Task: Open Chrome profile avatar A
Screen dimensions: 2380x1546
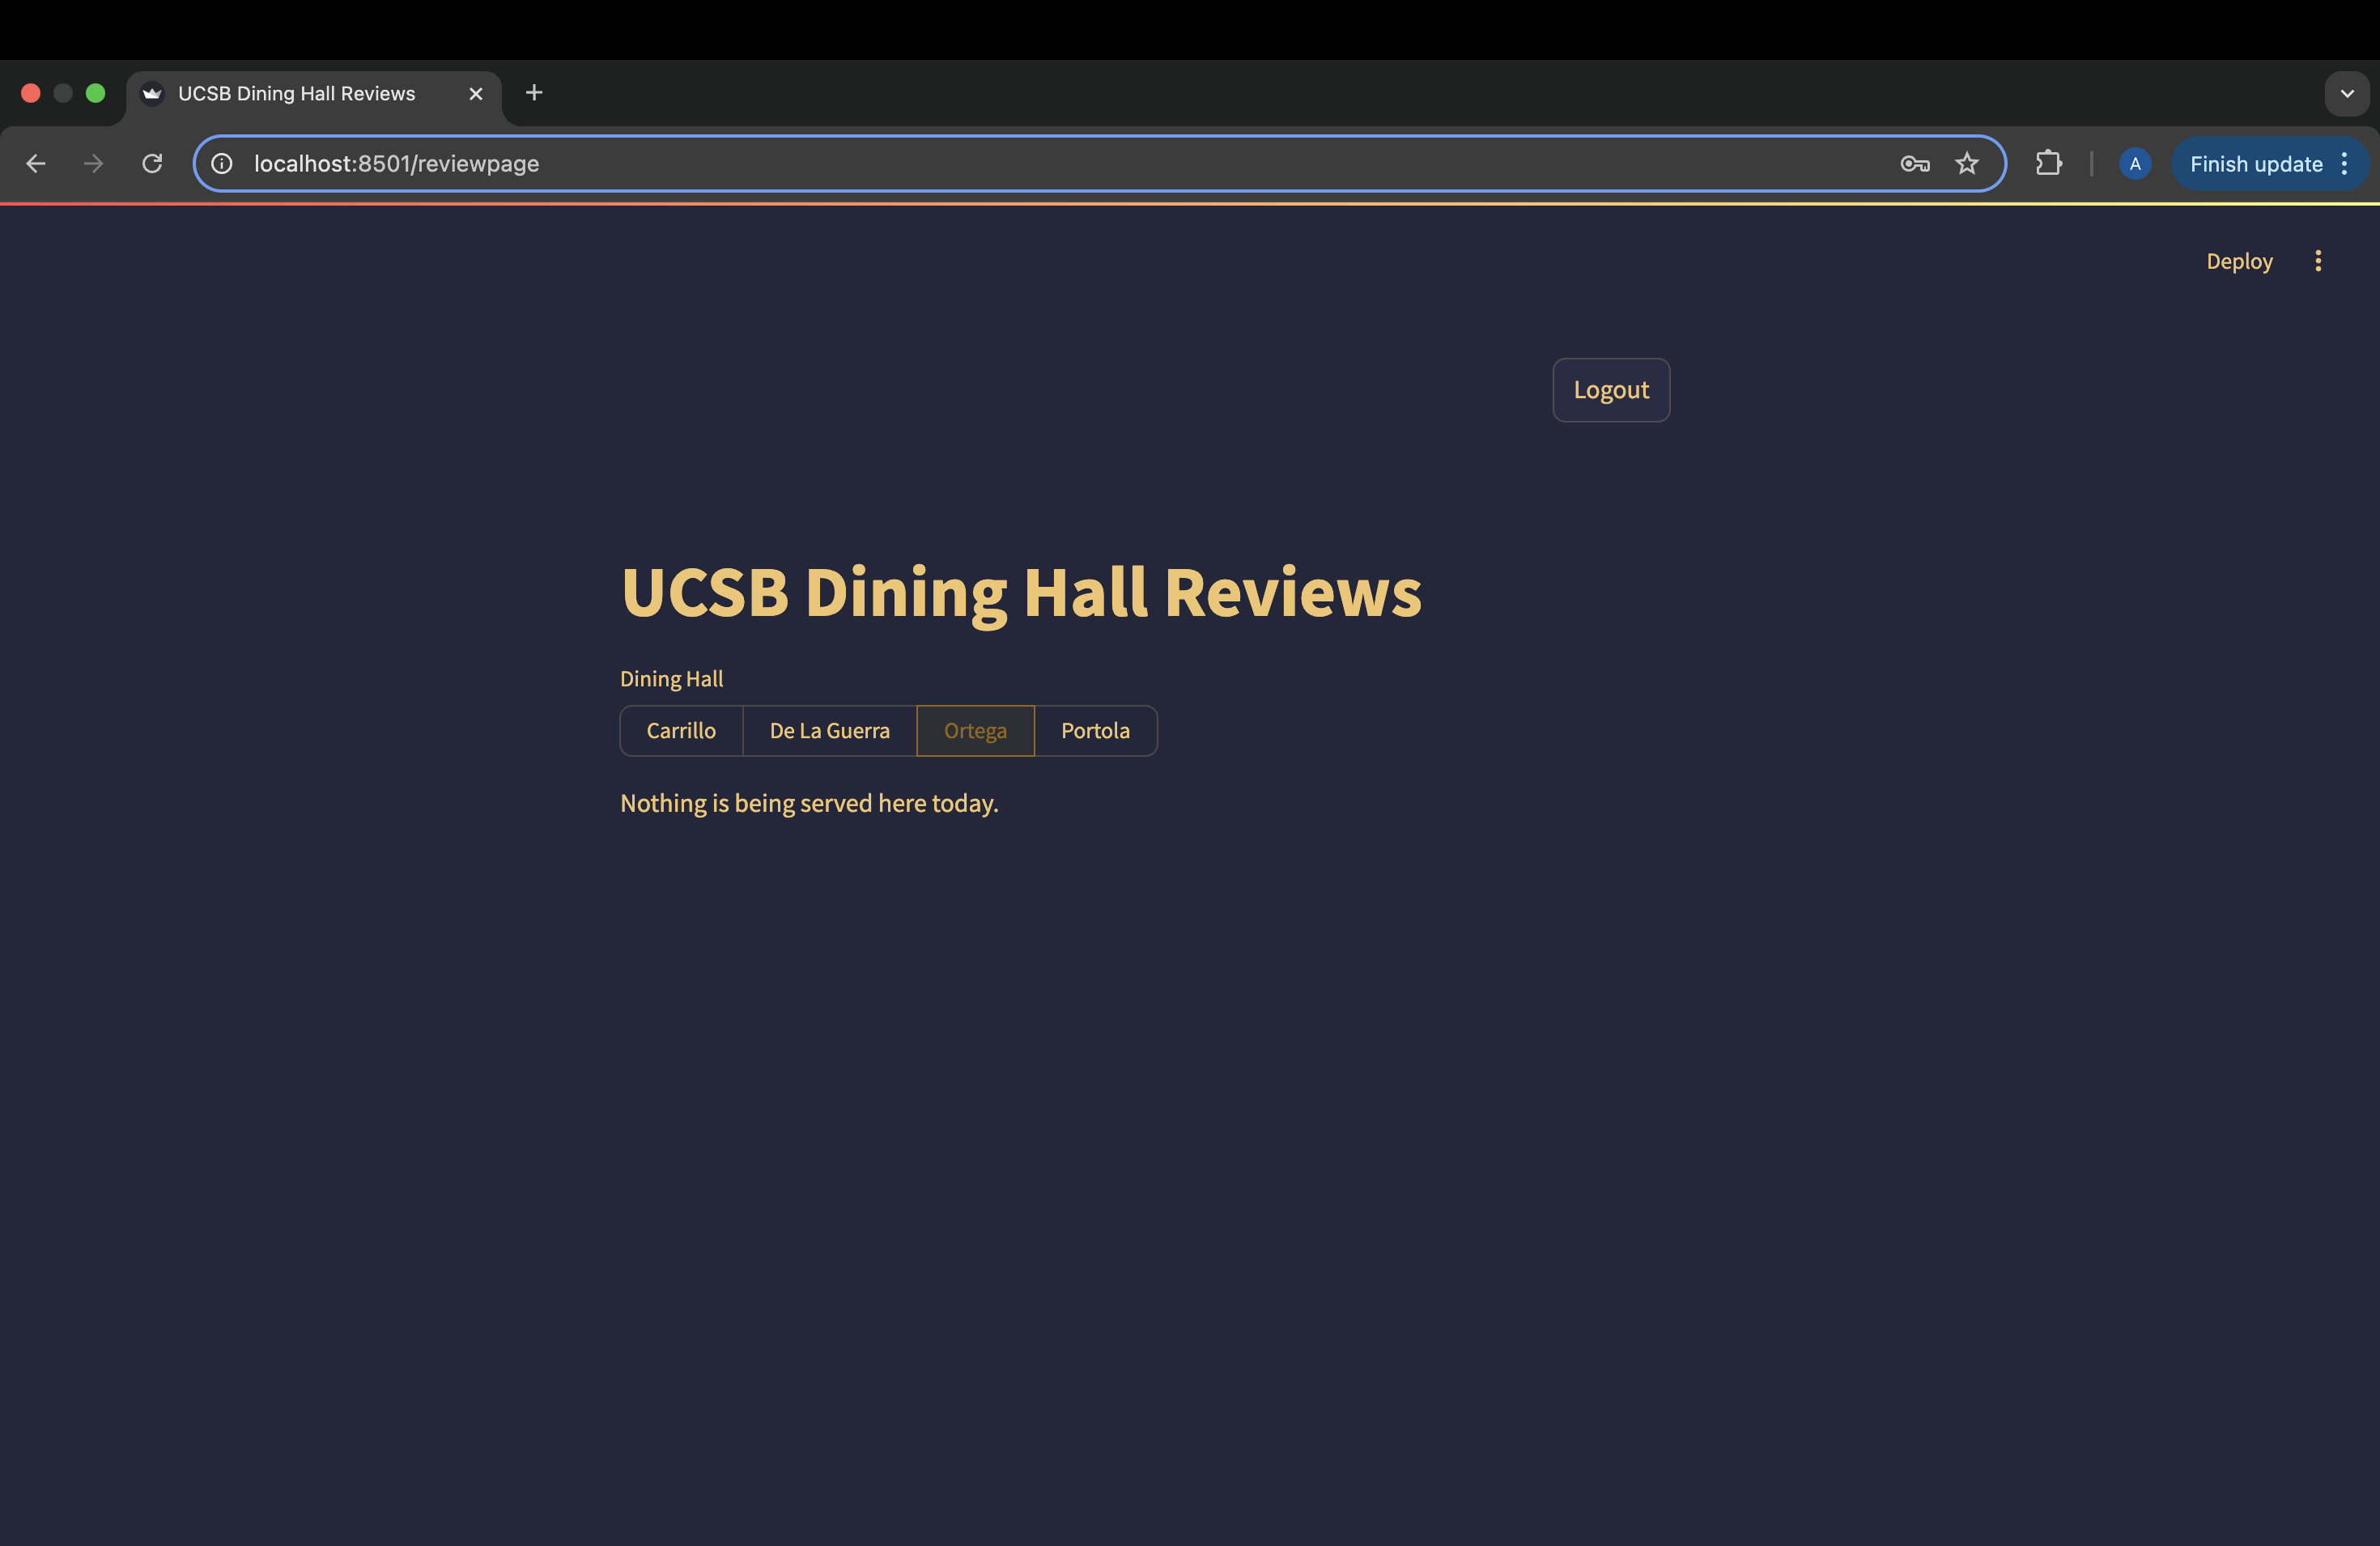Action: pos(2134,163)
